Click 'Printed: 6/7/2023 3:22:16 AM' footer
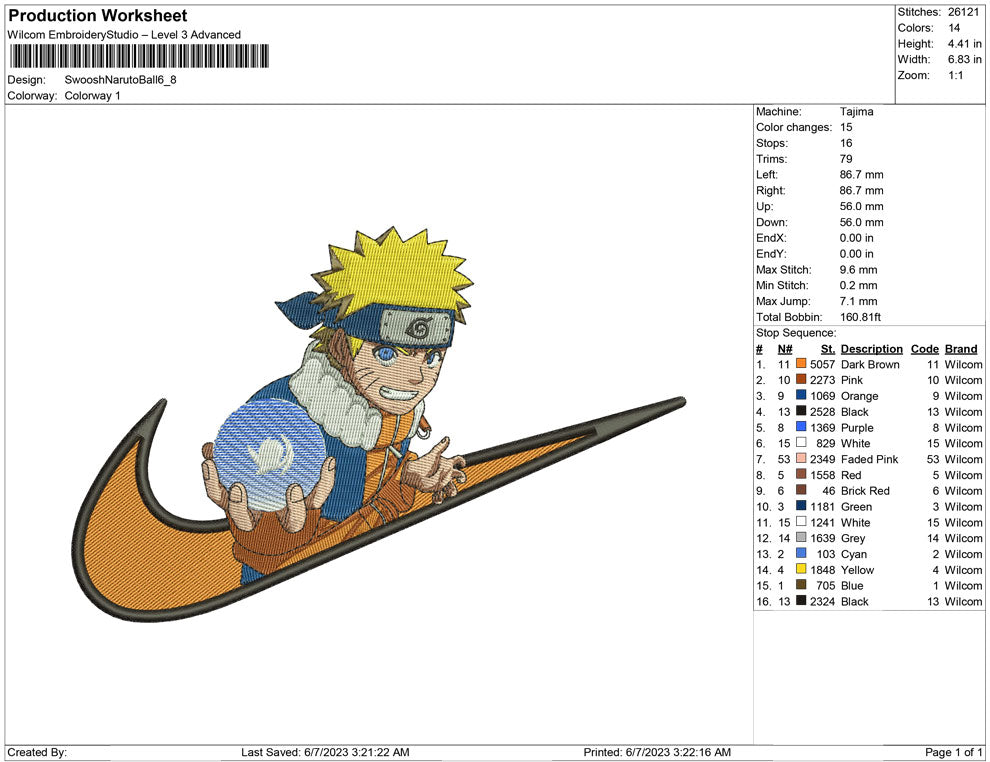Image resolution: width=990 pixels, height=762 pixels. [657, 752]
